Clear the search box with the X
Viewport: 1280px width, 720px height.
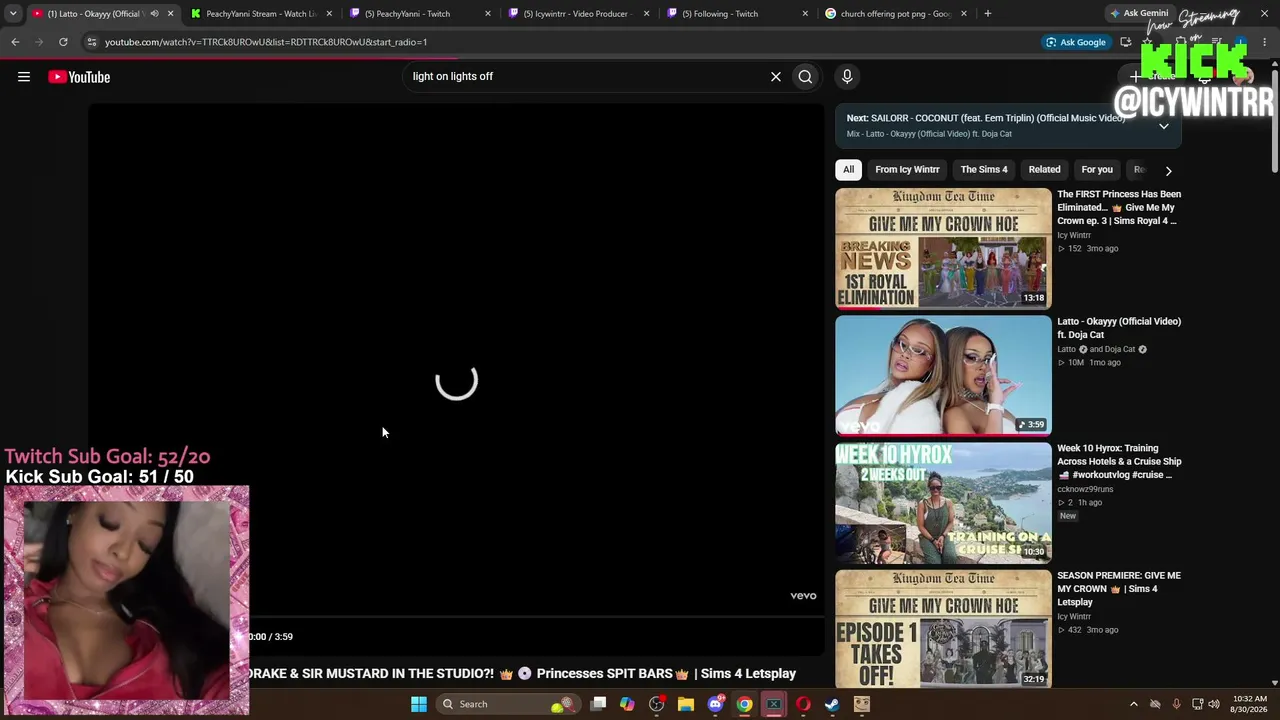(x=775, y=76)
